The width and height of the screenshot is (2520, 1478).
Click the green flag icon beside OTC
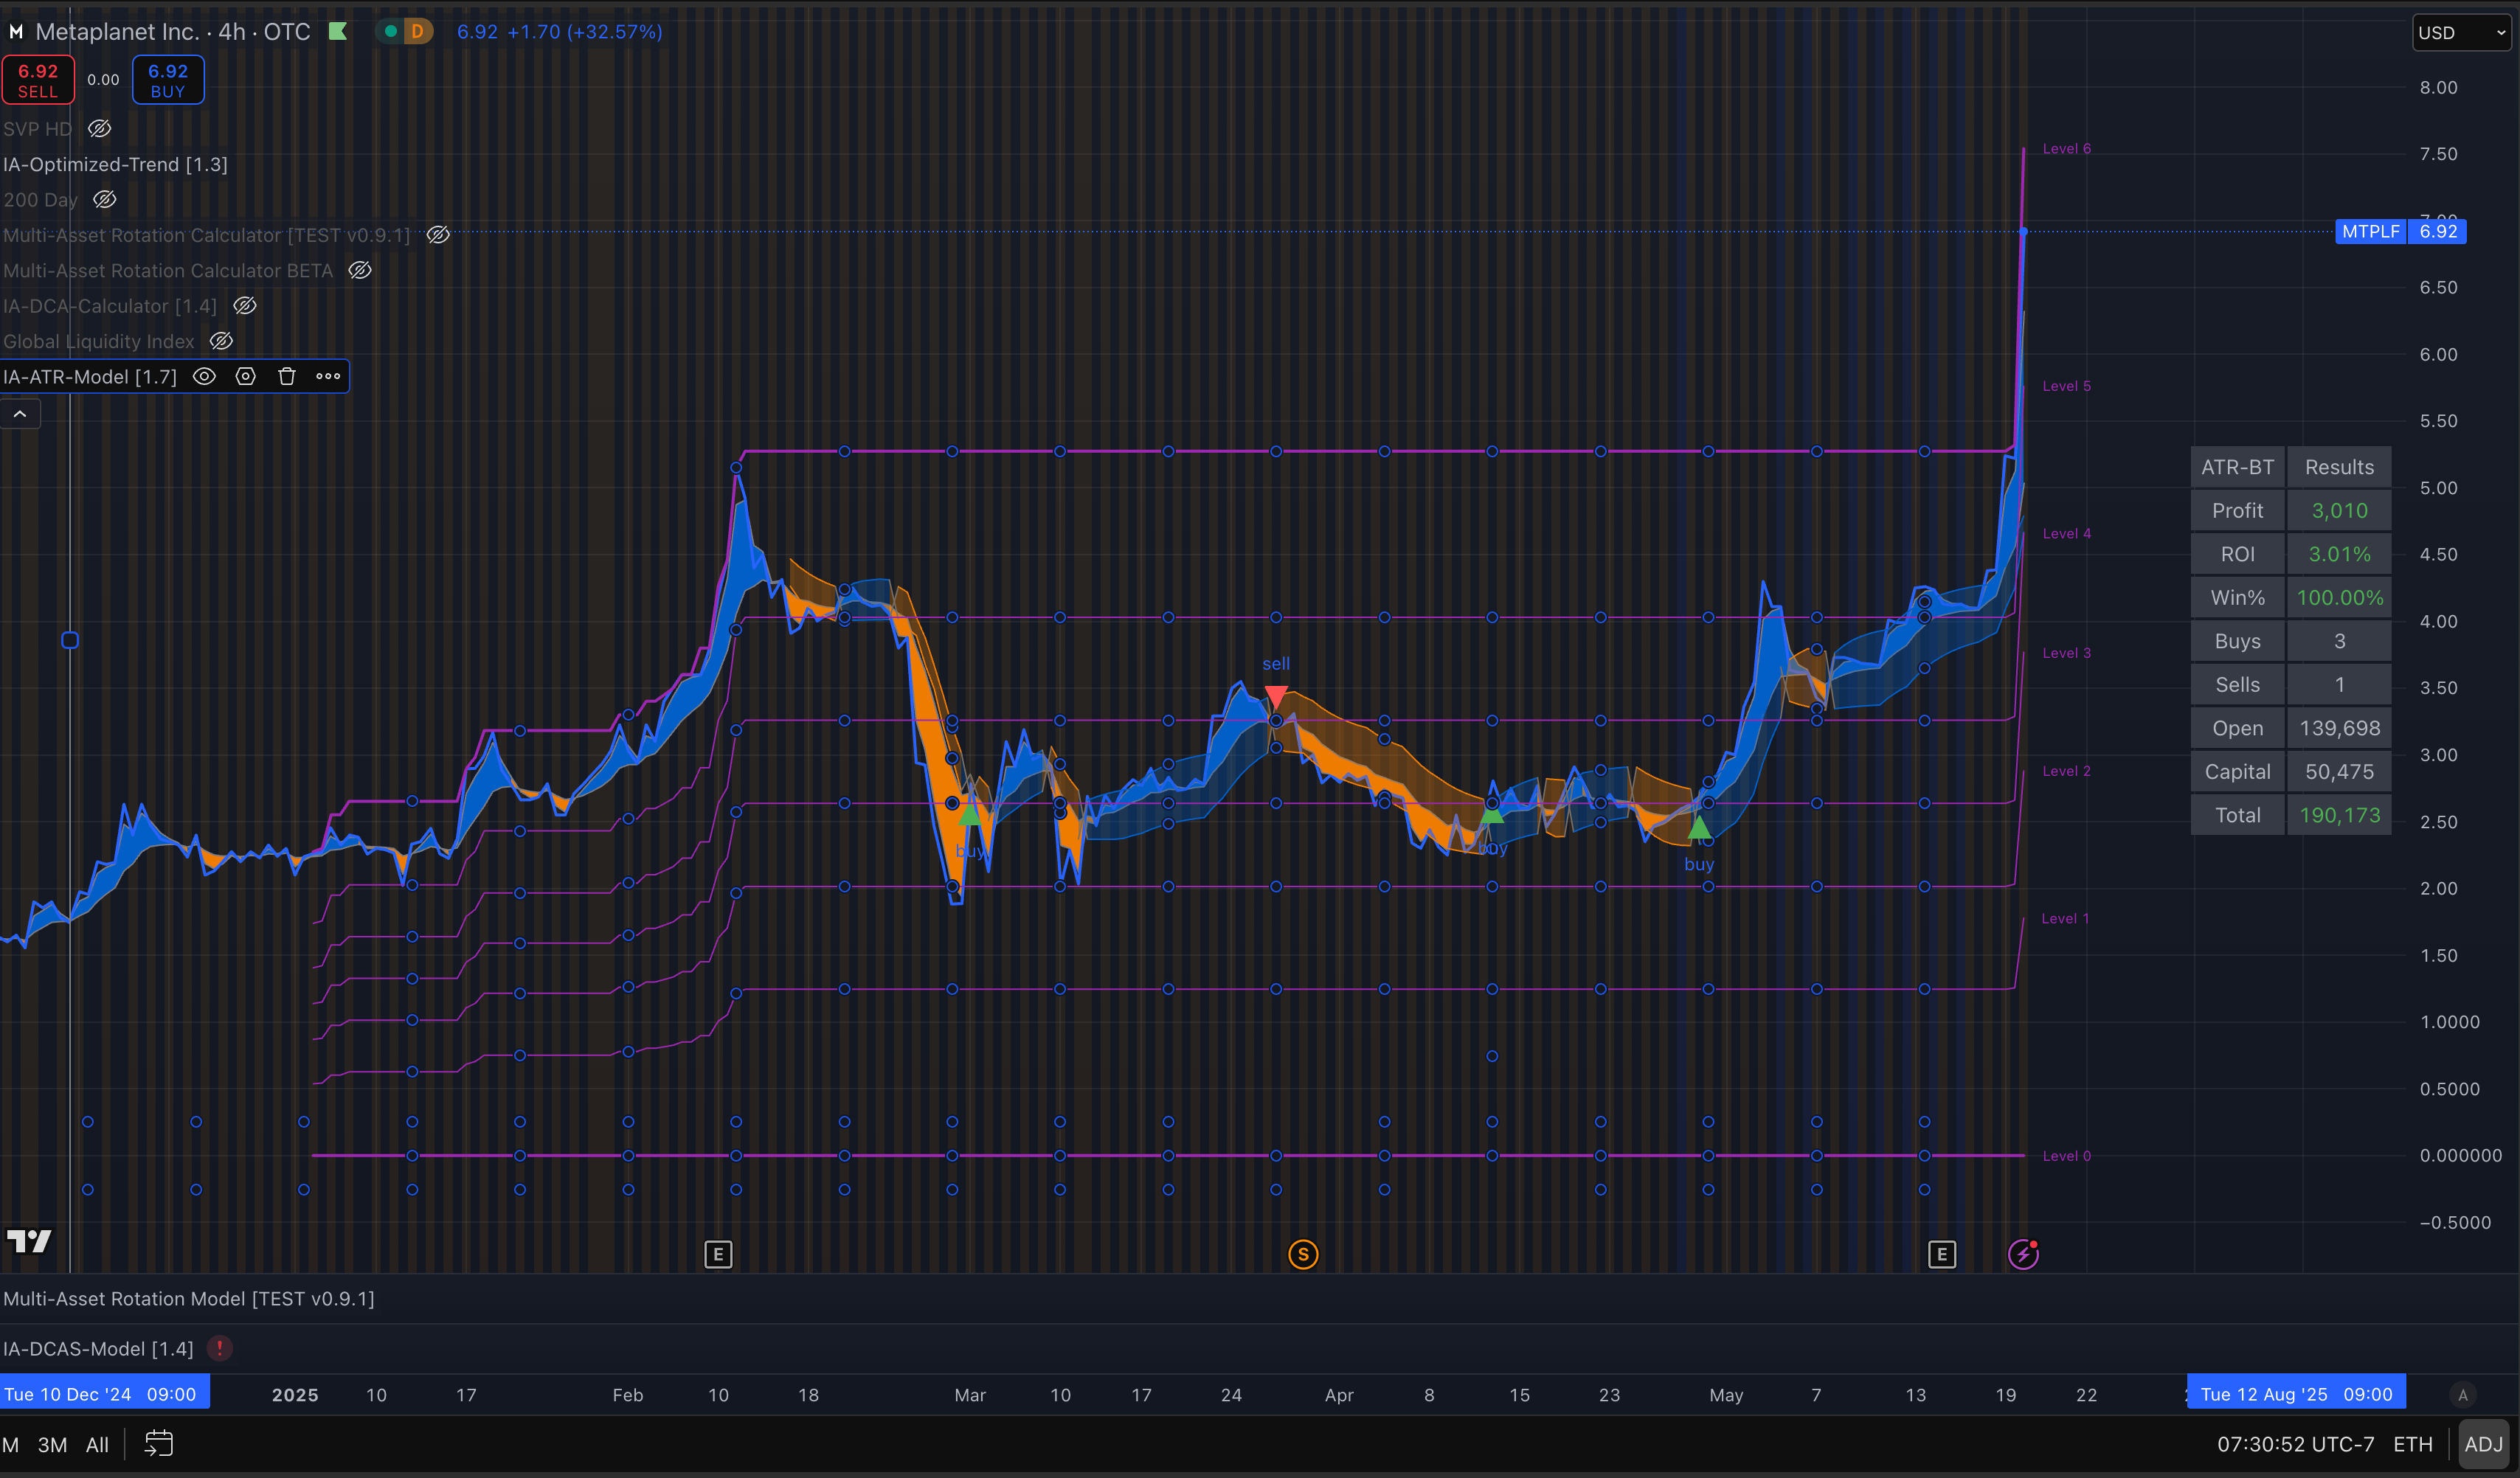pyautogui.click(x=338, y=31)
